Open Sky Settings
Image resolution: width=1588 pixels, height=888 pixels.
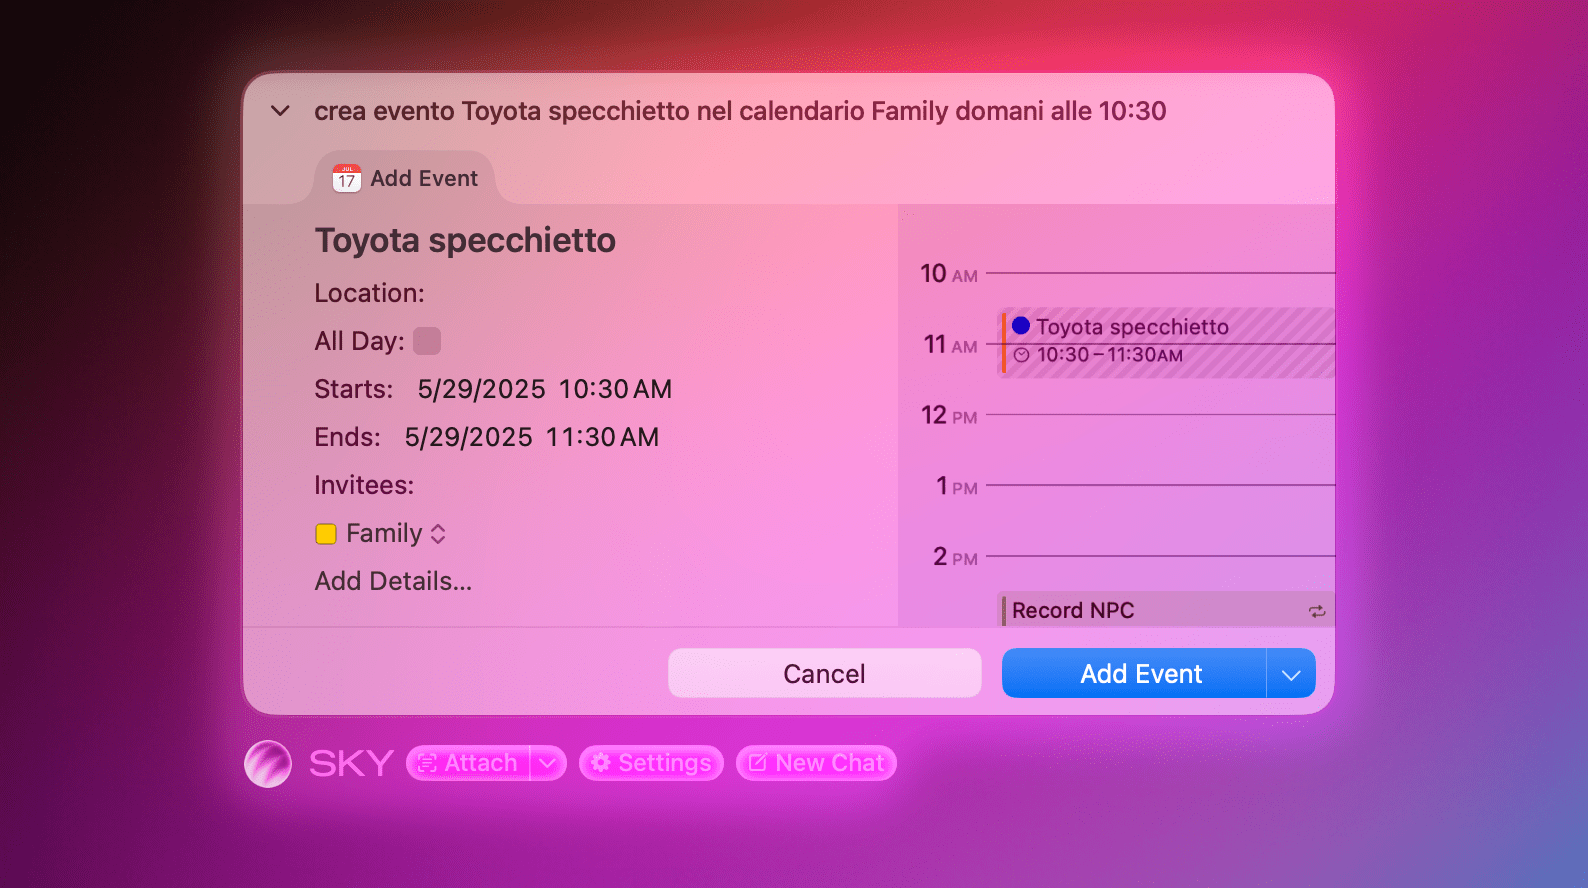(651, 763)
